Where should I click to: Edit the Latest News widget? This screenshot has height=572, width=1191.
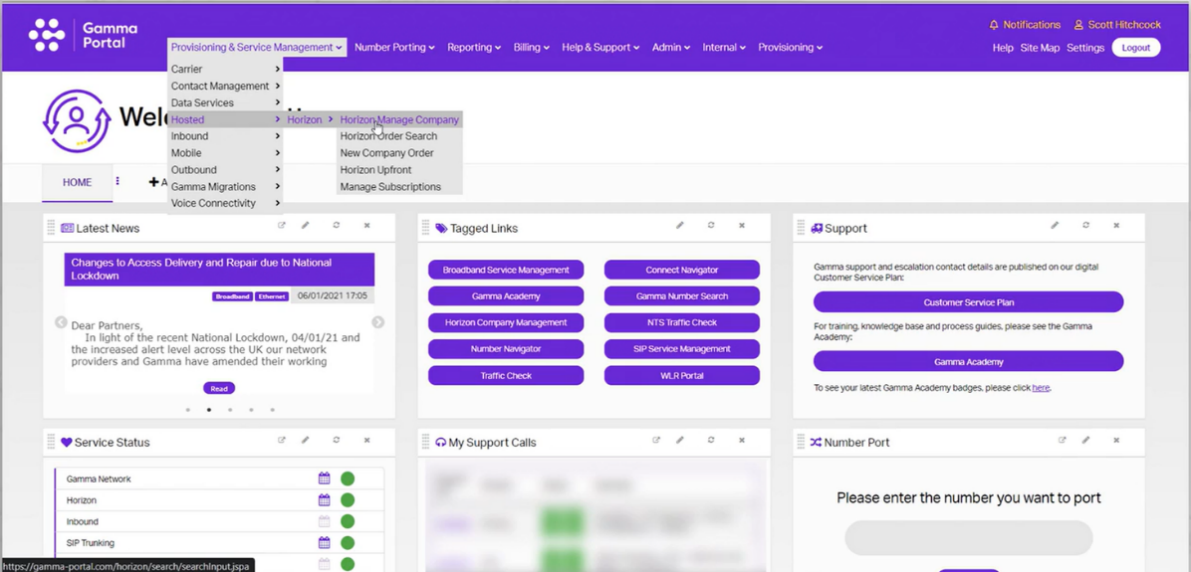coord(305,226)
